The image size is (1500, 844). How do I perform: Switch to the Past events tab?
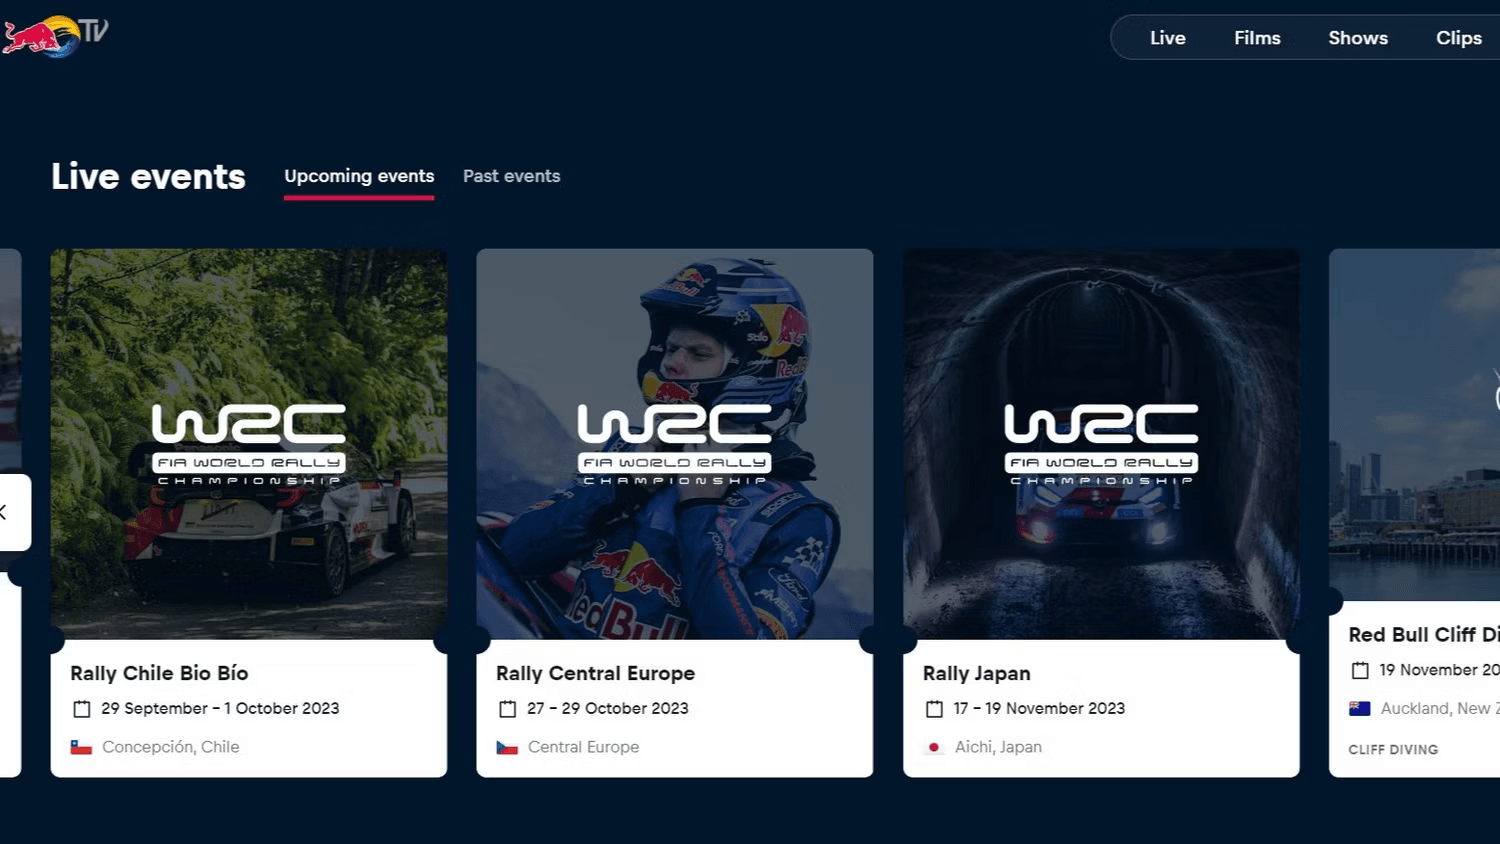point(511,176)
